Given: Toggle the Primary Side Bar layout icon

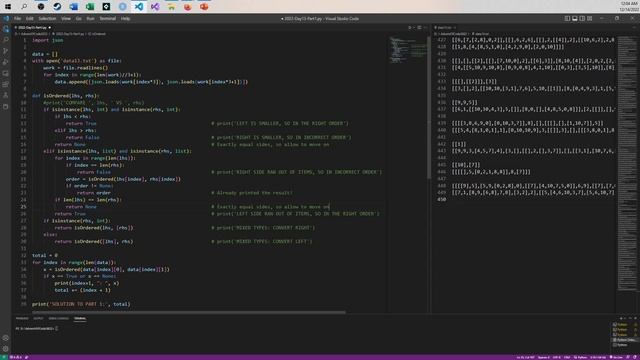Looking at the screenshot, I should tap(567, 18).
